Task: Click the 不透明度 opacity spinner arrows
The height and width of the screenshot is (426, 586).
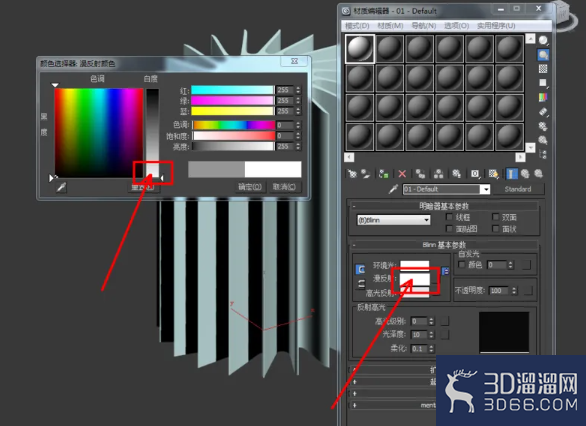Action: click(515, 290)
